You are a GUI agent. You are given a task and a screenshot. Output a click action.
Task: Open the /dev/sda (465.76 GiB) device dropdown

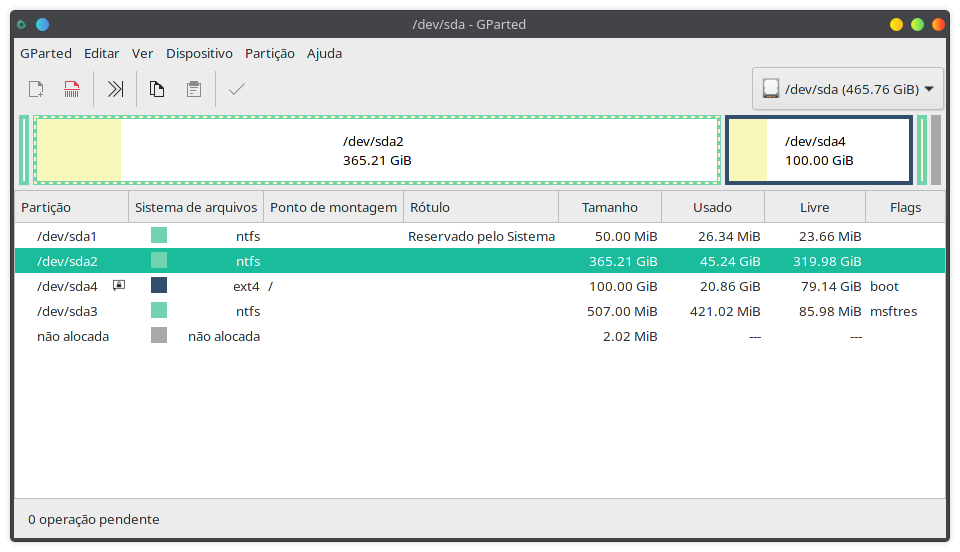[x=847, y=89]
